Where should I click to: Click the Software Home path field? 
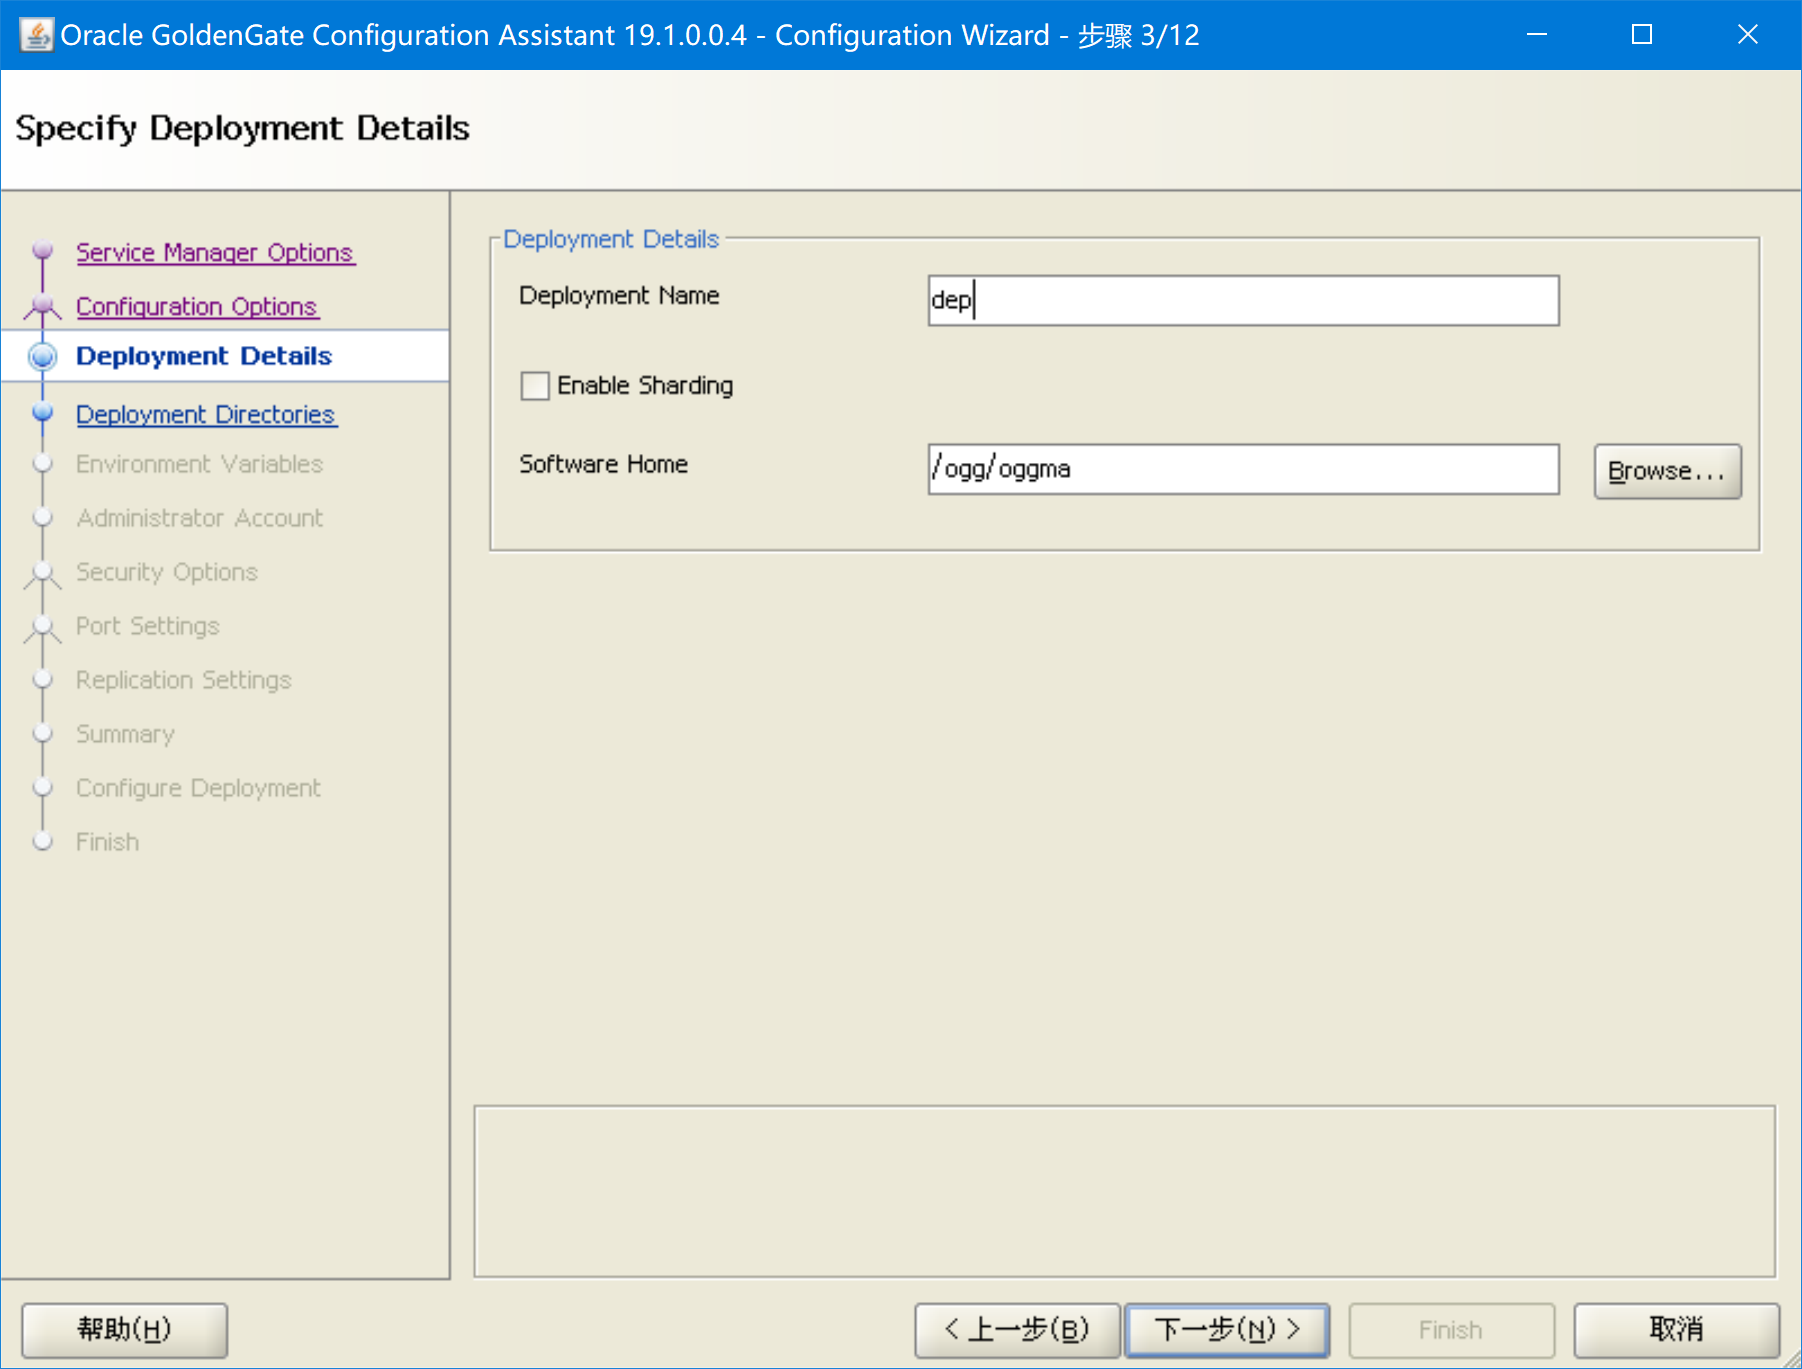click(x=1243, y=469)
